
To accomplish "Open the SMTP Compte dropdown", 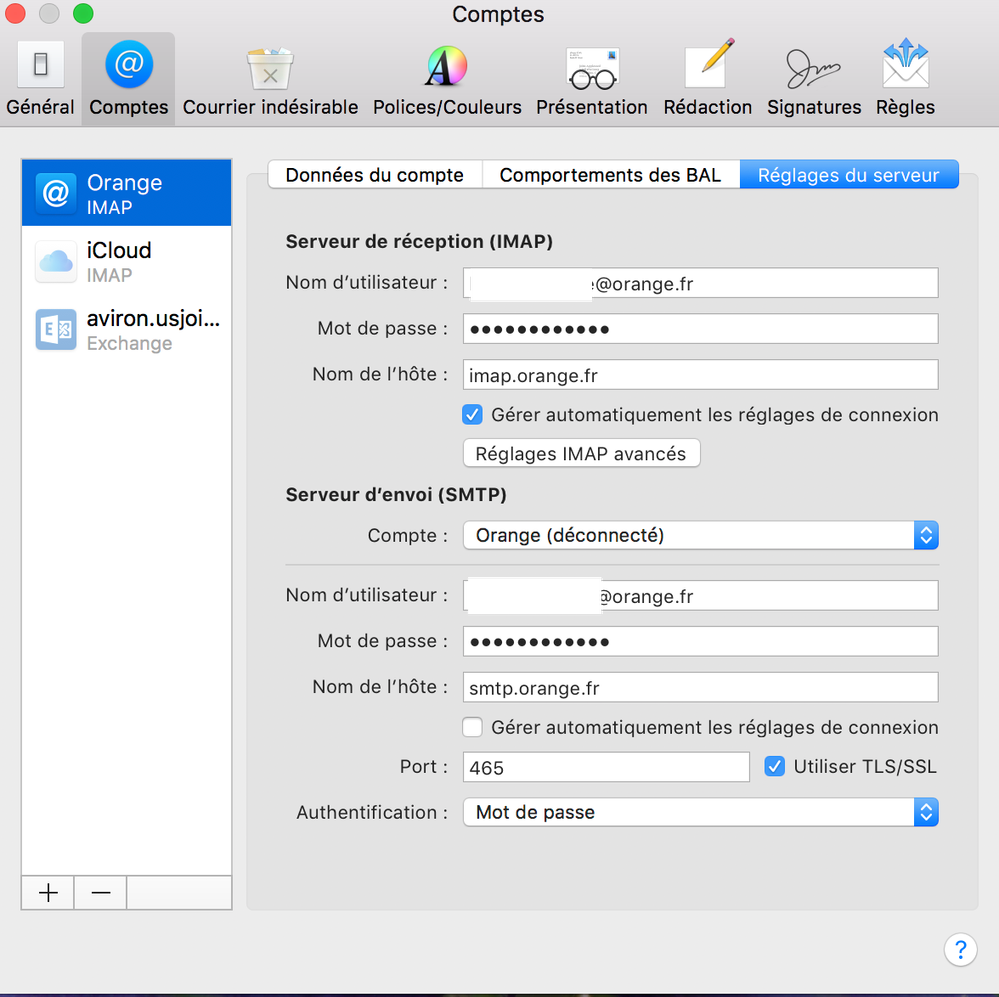I will click(x=700, y=535).
